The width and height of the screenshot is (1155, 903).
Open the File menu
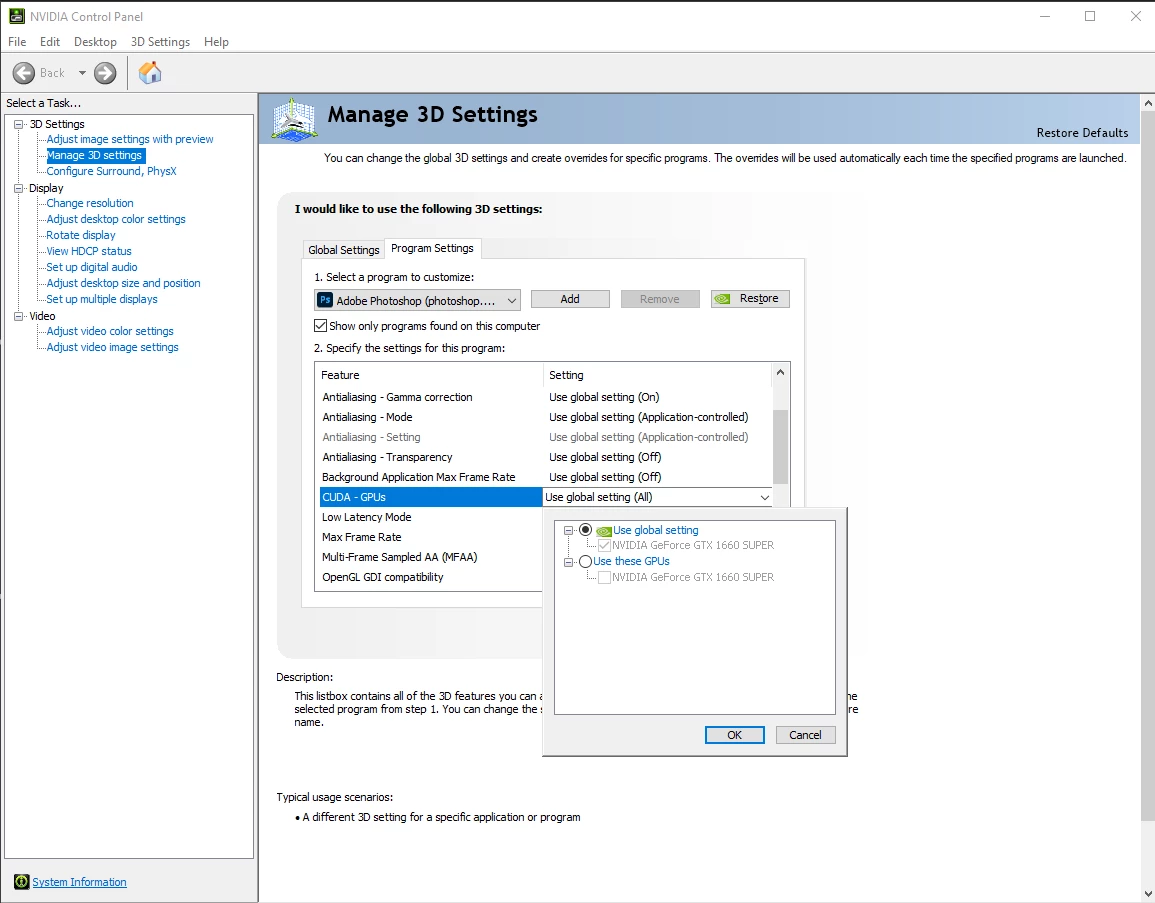(x=17, y=42)
